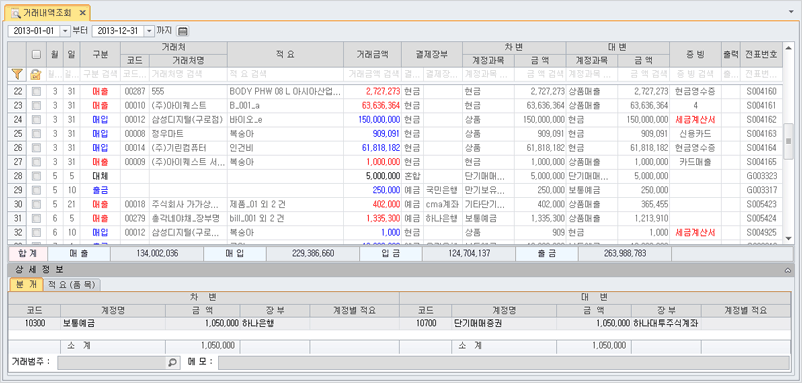
Task: Select voucher number S004160
Action: pos(761,92)
